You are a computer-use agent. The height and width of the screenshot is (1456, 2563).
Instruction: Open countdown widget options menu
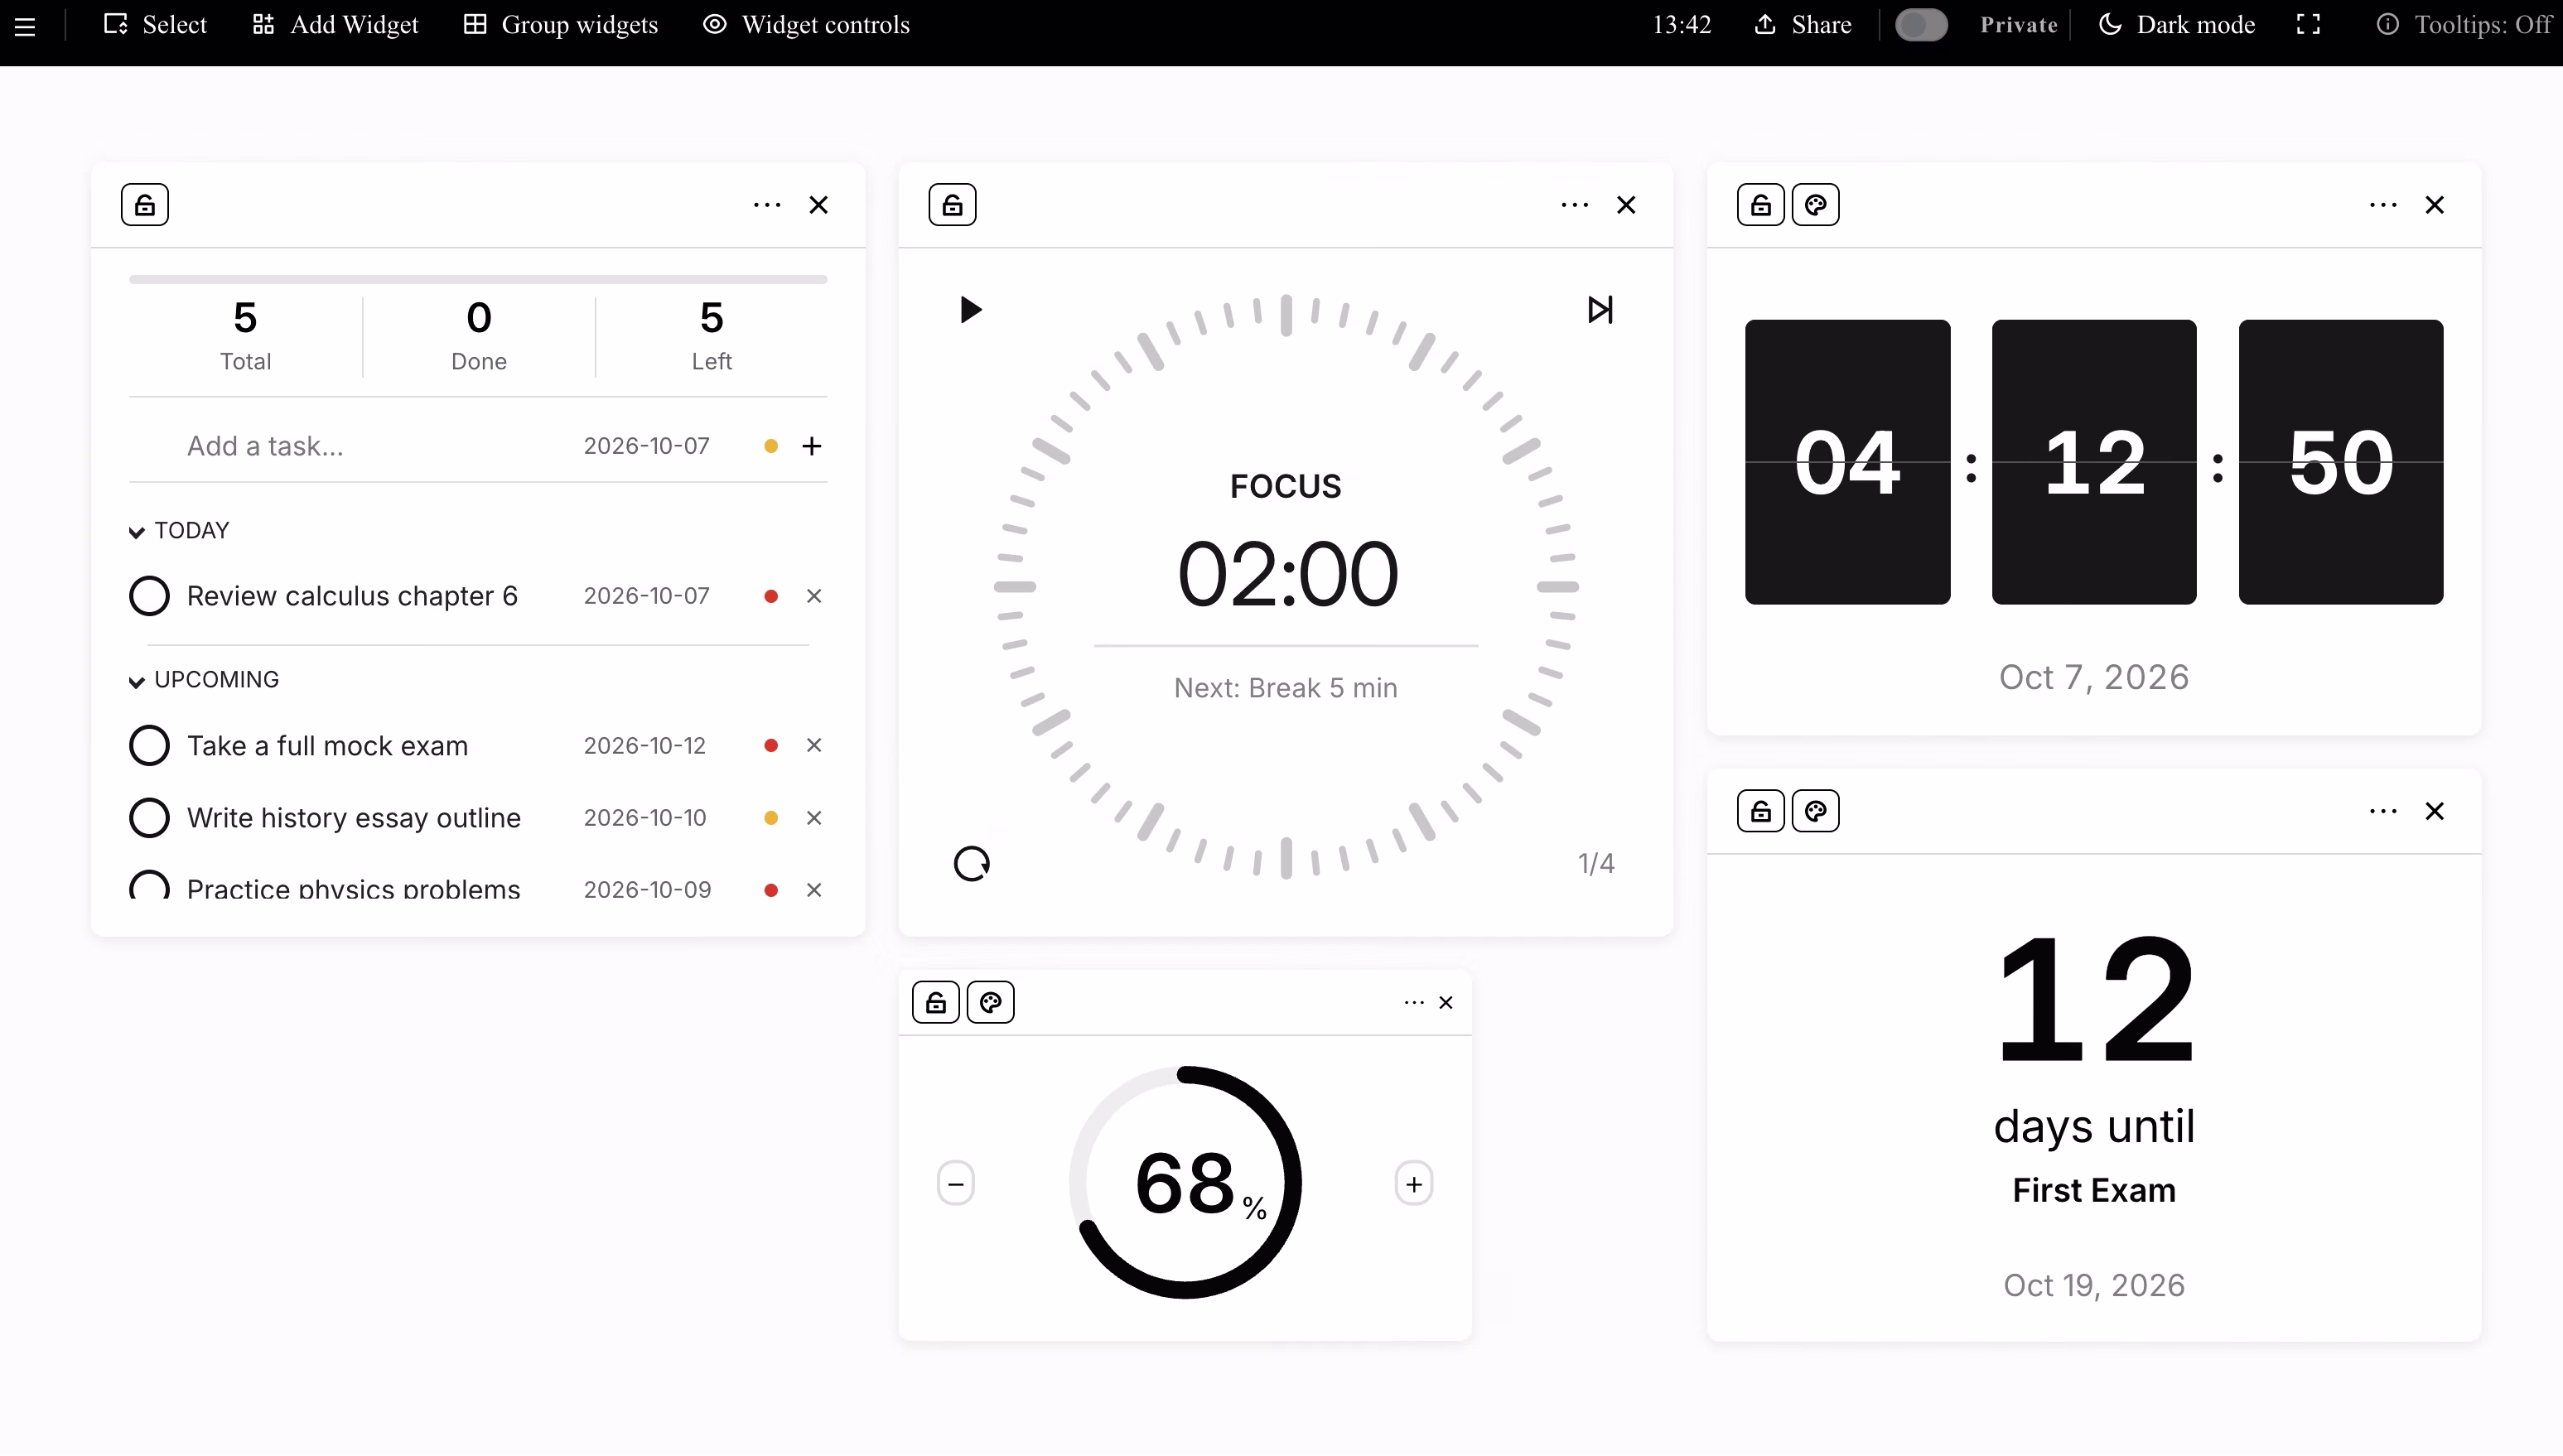(x=2383, y=811)
